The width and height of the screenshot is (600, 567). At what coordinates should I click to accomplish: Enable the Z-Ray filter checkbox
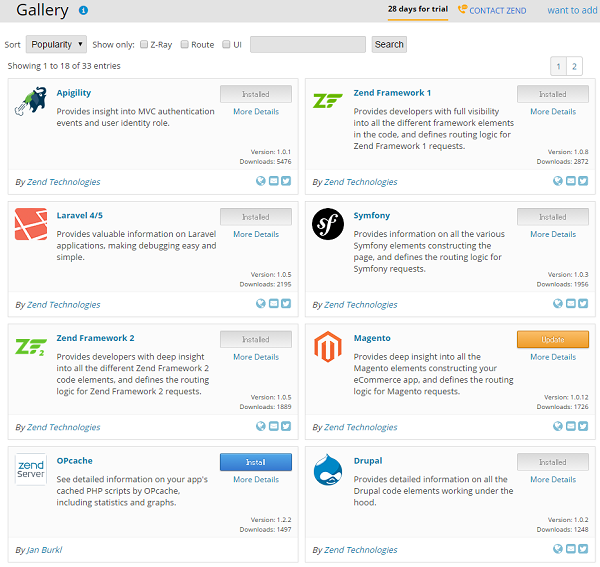click(145, 45)
